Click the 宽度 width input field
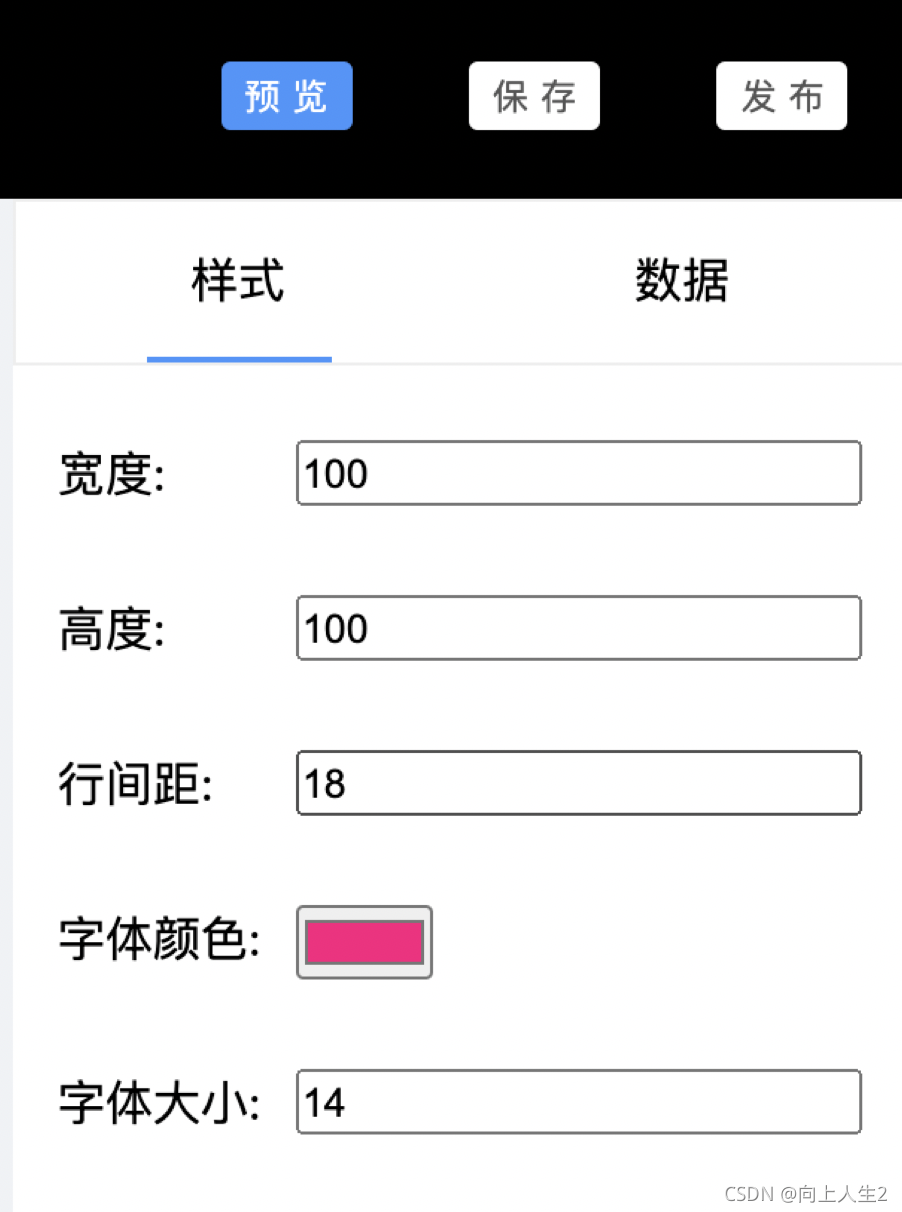The height and width of the screenshot is (1212, 902). click(x=578, y=472)
